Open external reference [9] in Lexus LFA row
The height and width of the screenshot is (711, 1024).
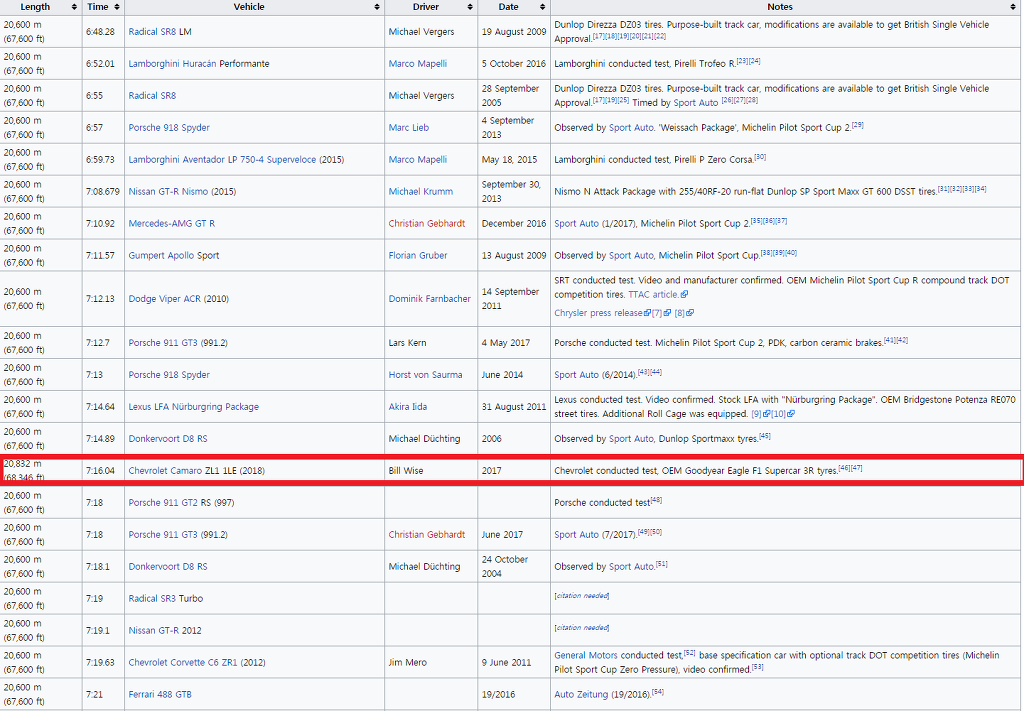761,414
